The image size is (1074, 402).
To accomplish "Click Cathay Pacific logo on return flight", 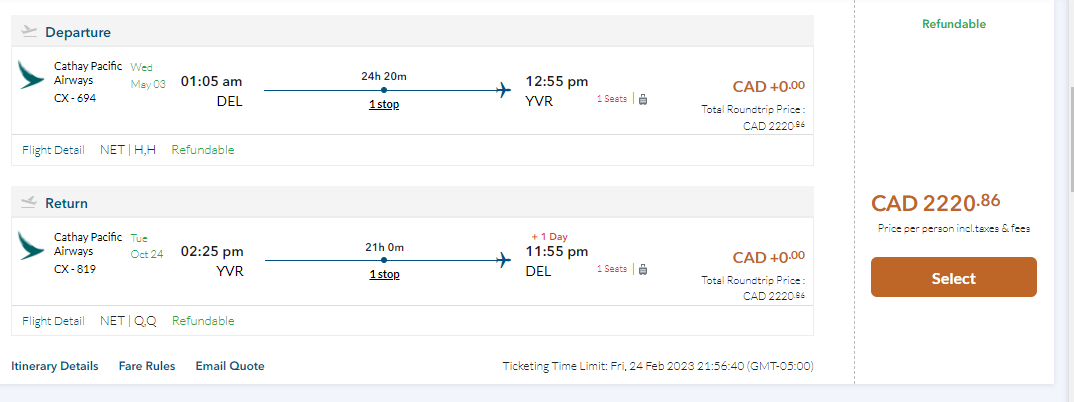I will pos(31,246).
